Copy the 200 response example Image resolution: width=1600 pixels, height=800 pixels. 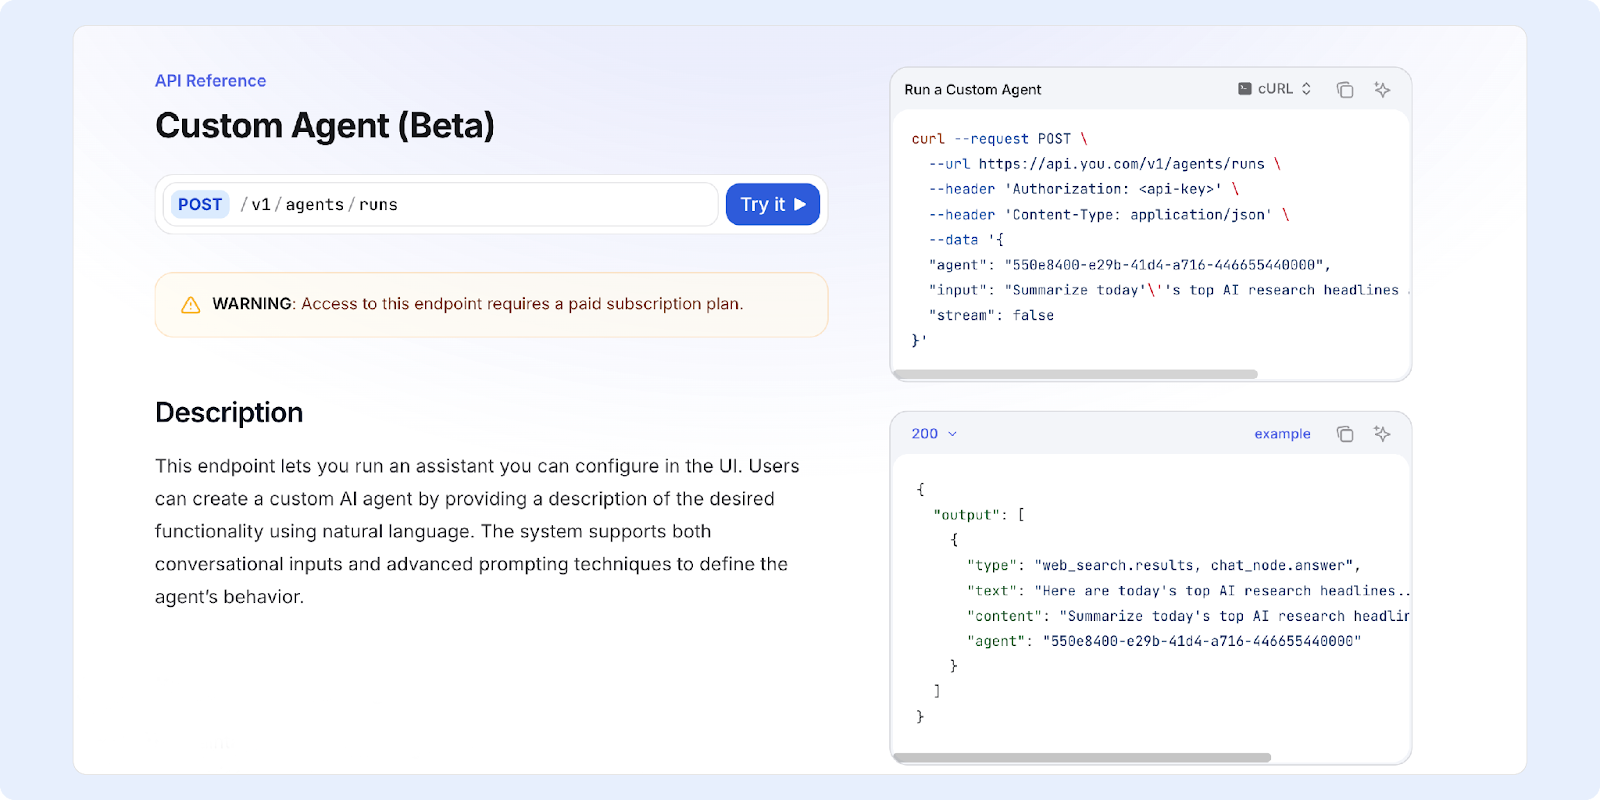pos(1345,434)
